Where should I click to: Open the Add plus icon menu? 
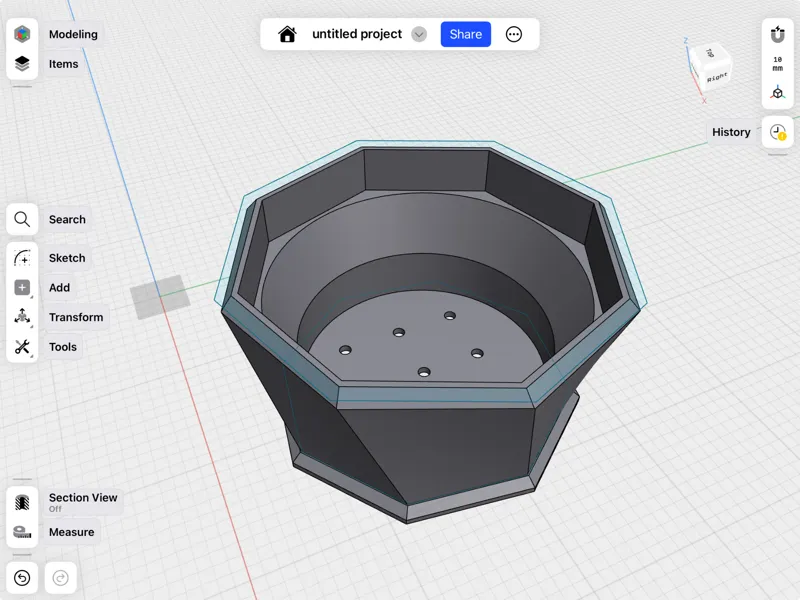(22, 288)
